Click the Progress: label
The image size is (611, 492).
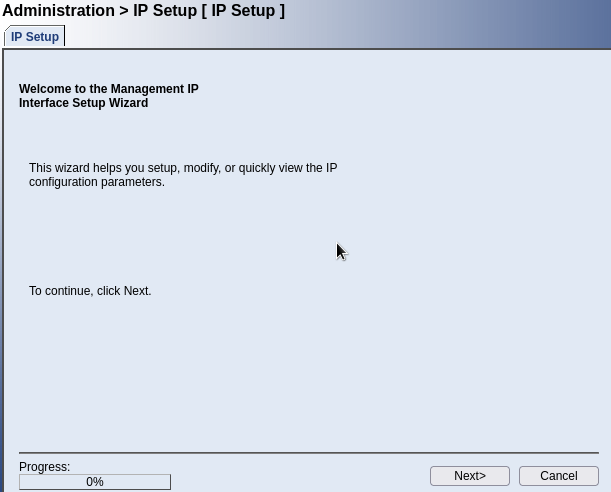pos(44,467)
